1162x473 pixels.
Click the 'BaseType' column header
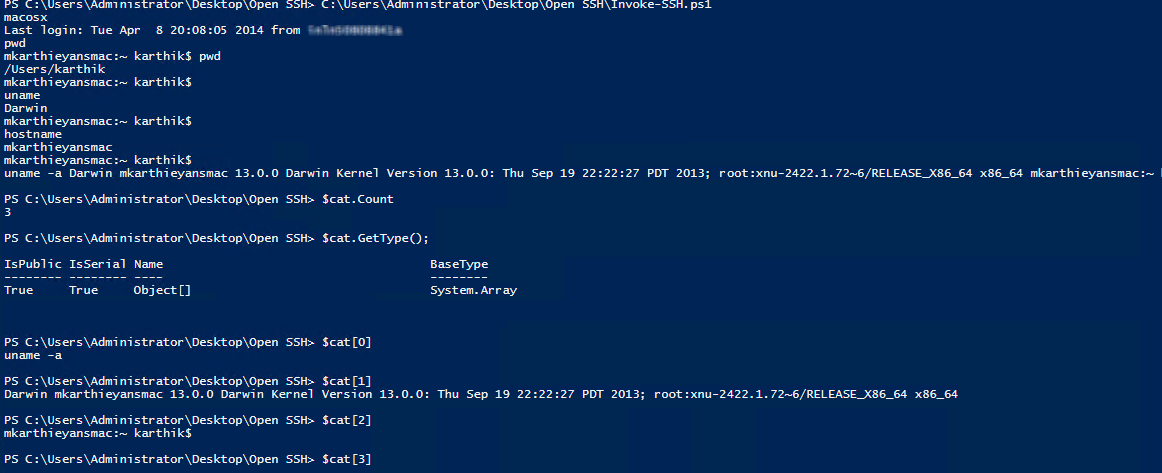point(459,264)
